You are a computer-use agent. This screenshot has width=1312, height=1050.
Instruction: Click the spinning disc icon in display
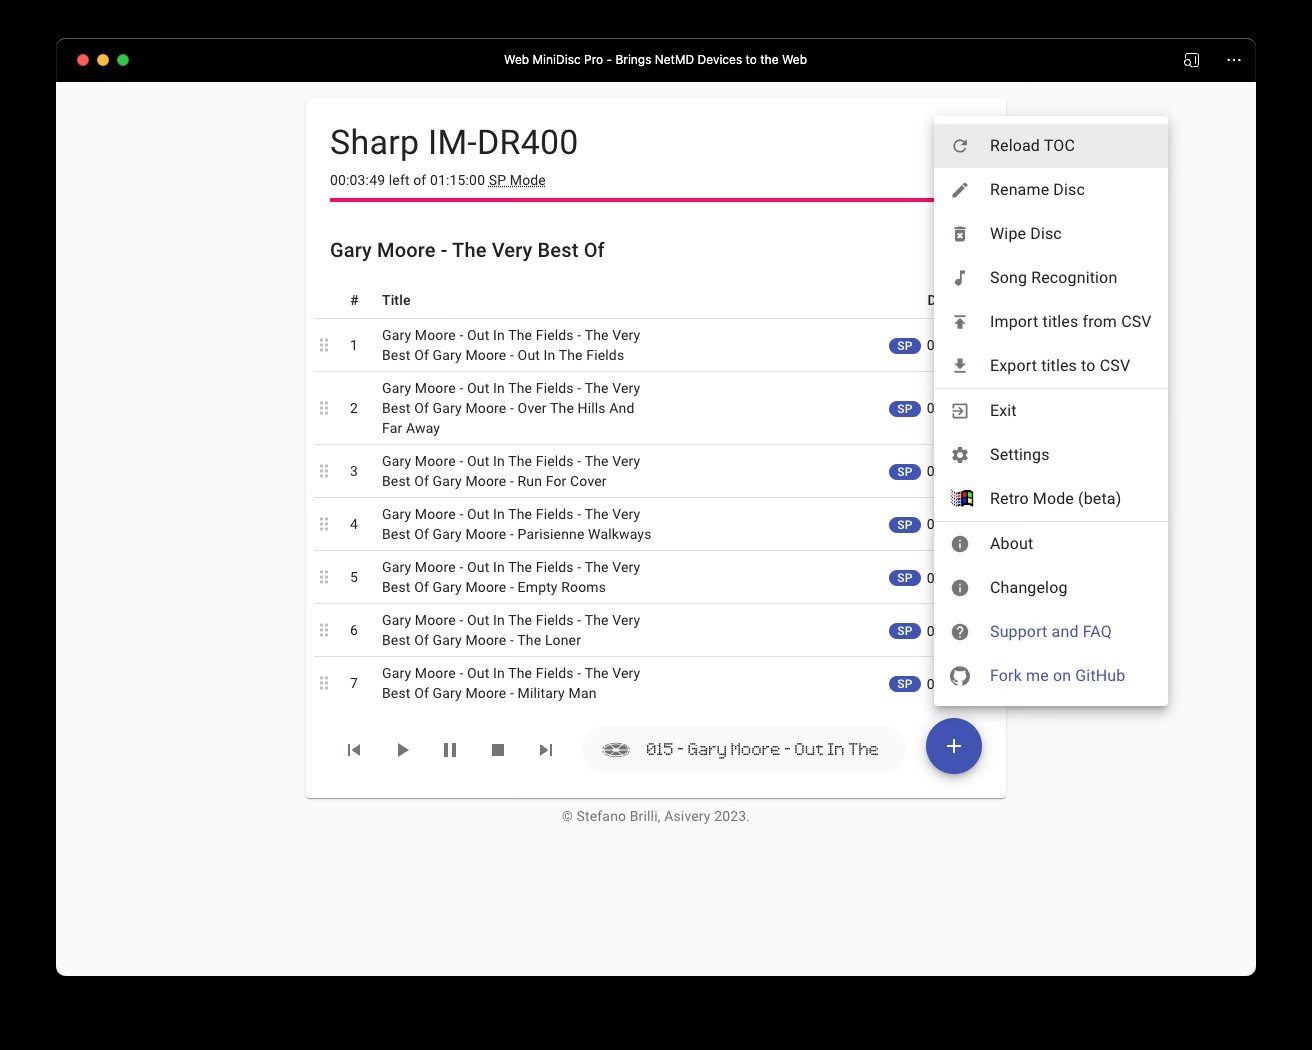(616, 750)
